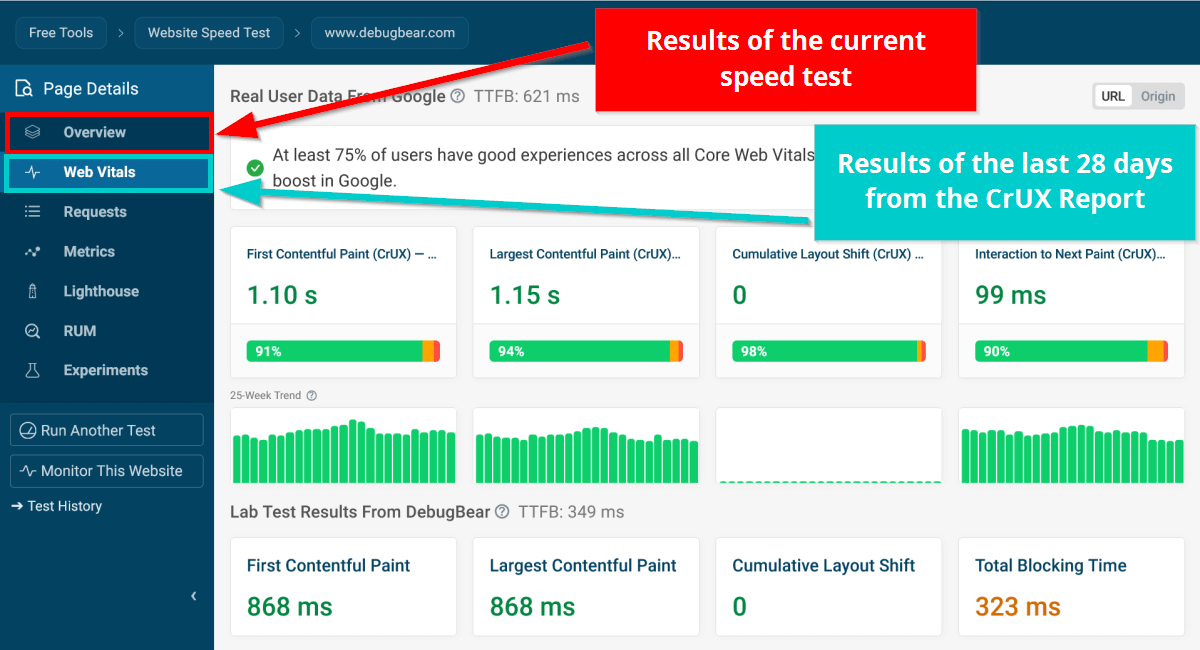The width and height of the screenshot is (1200, 650).
Task: Click the Lighthouse tower icon
Action: click(33, 292)
